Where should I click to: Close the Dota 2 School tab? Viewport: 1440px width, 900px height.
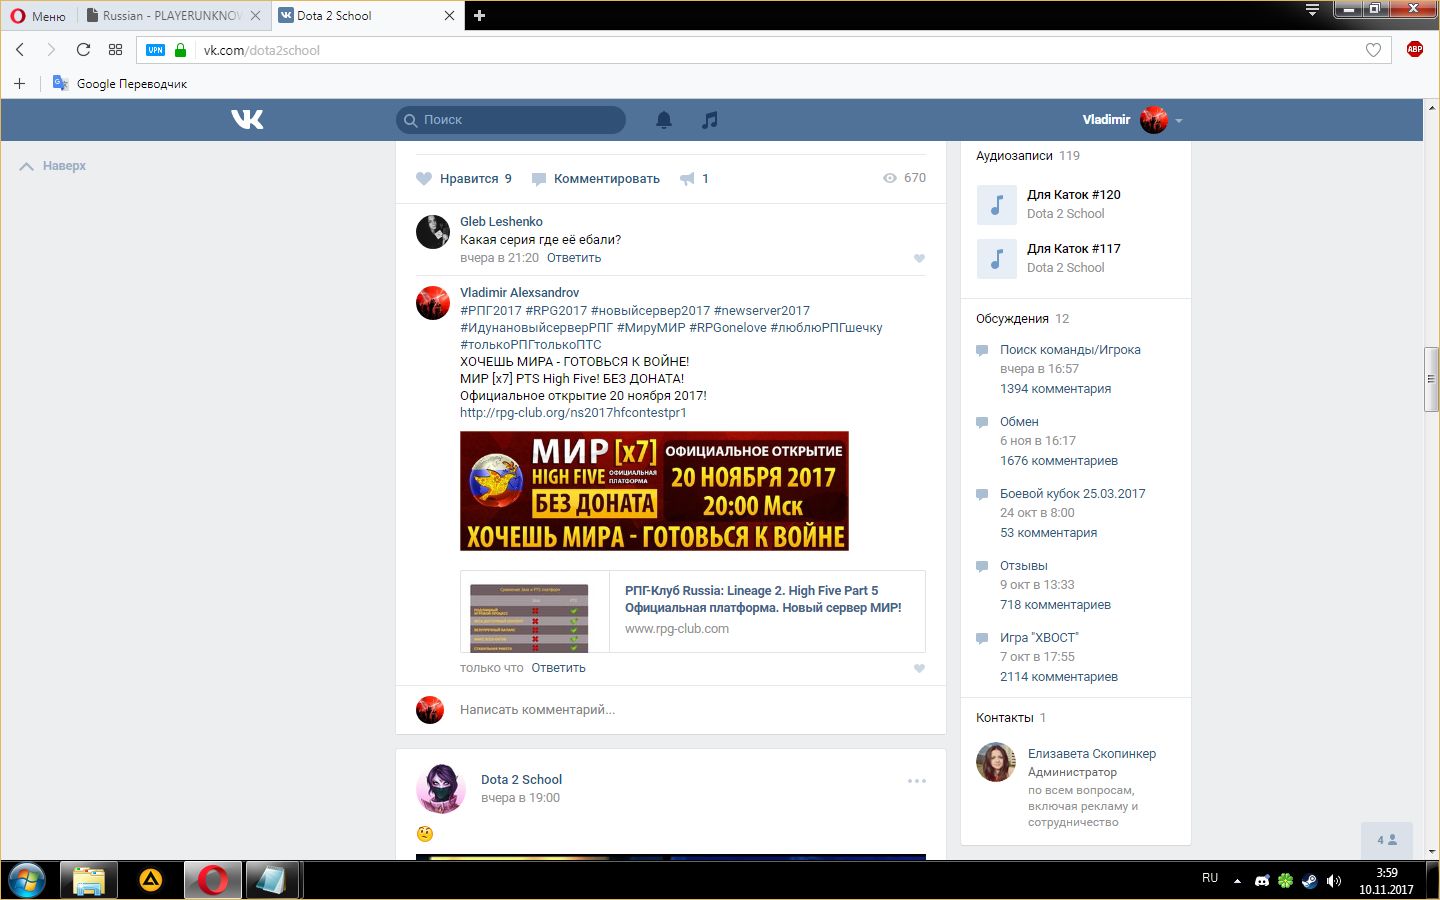click(x=449, y=15)
